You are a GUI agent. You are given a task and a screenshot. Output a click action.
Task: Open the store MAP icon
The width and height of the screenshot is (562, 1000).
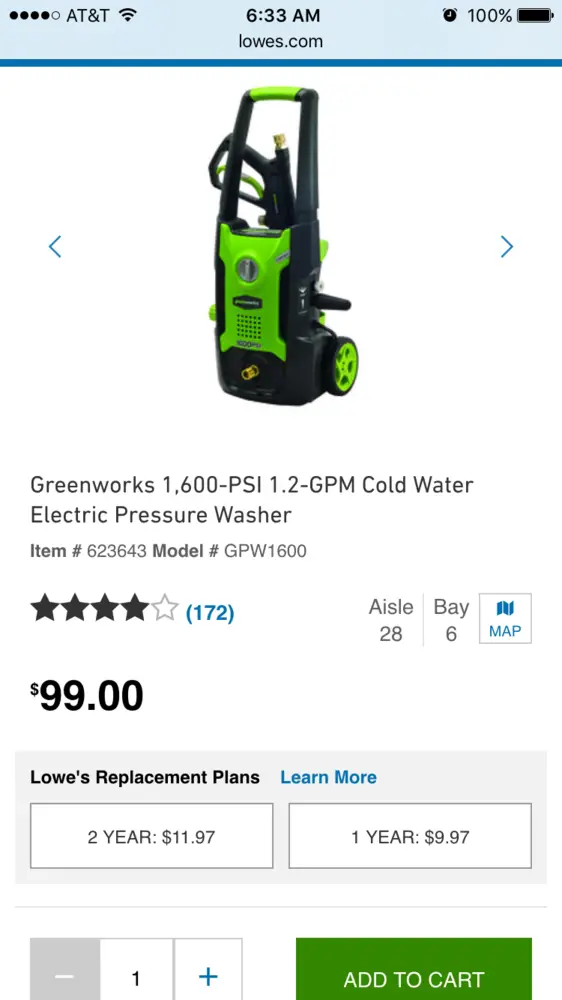505,619
